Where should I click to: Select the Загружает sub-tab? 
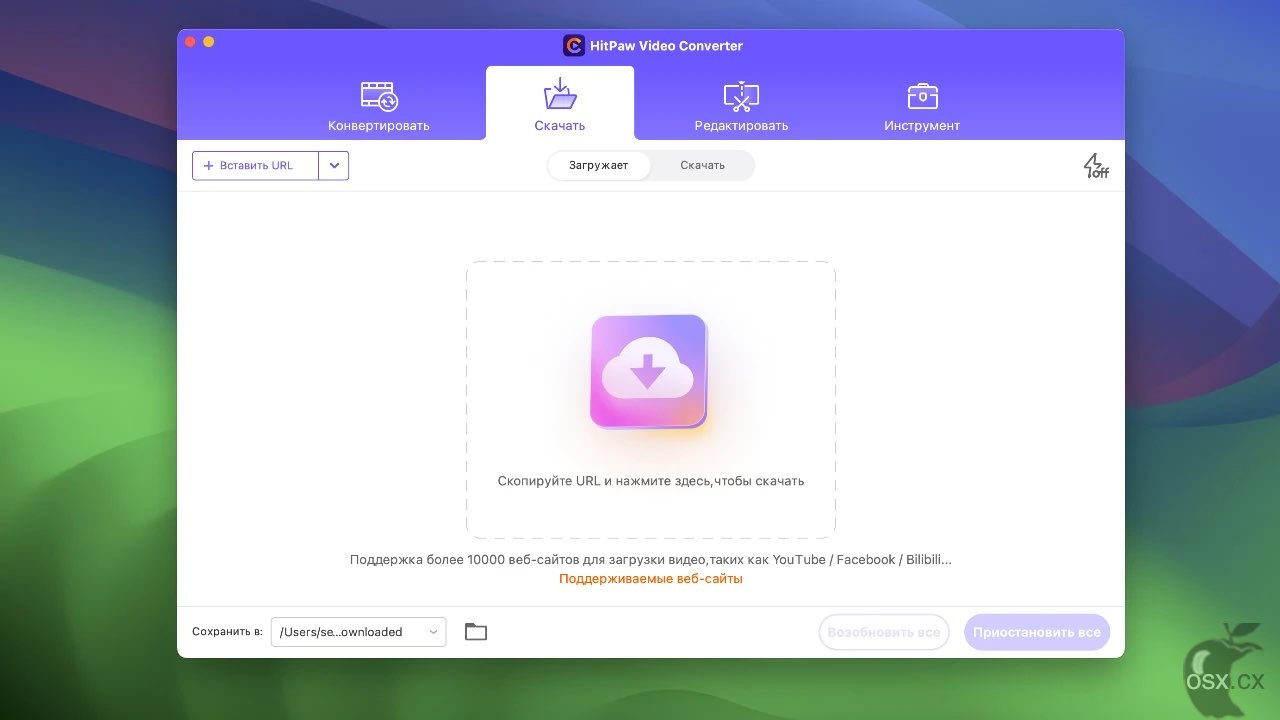pos(599,165)
